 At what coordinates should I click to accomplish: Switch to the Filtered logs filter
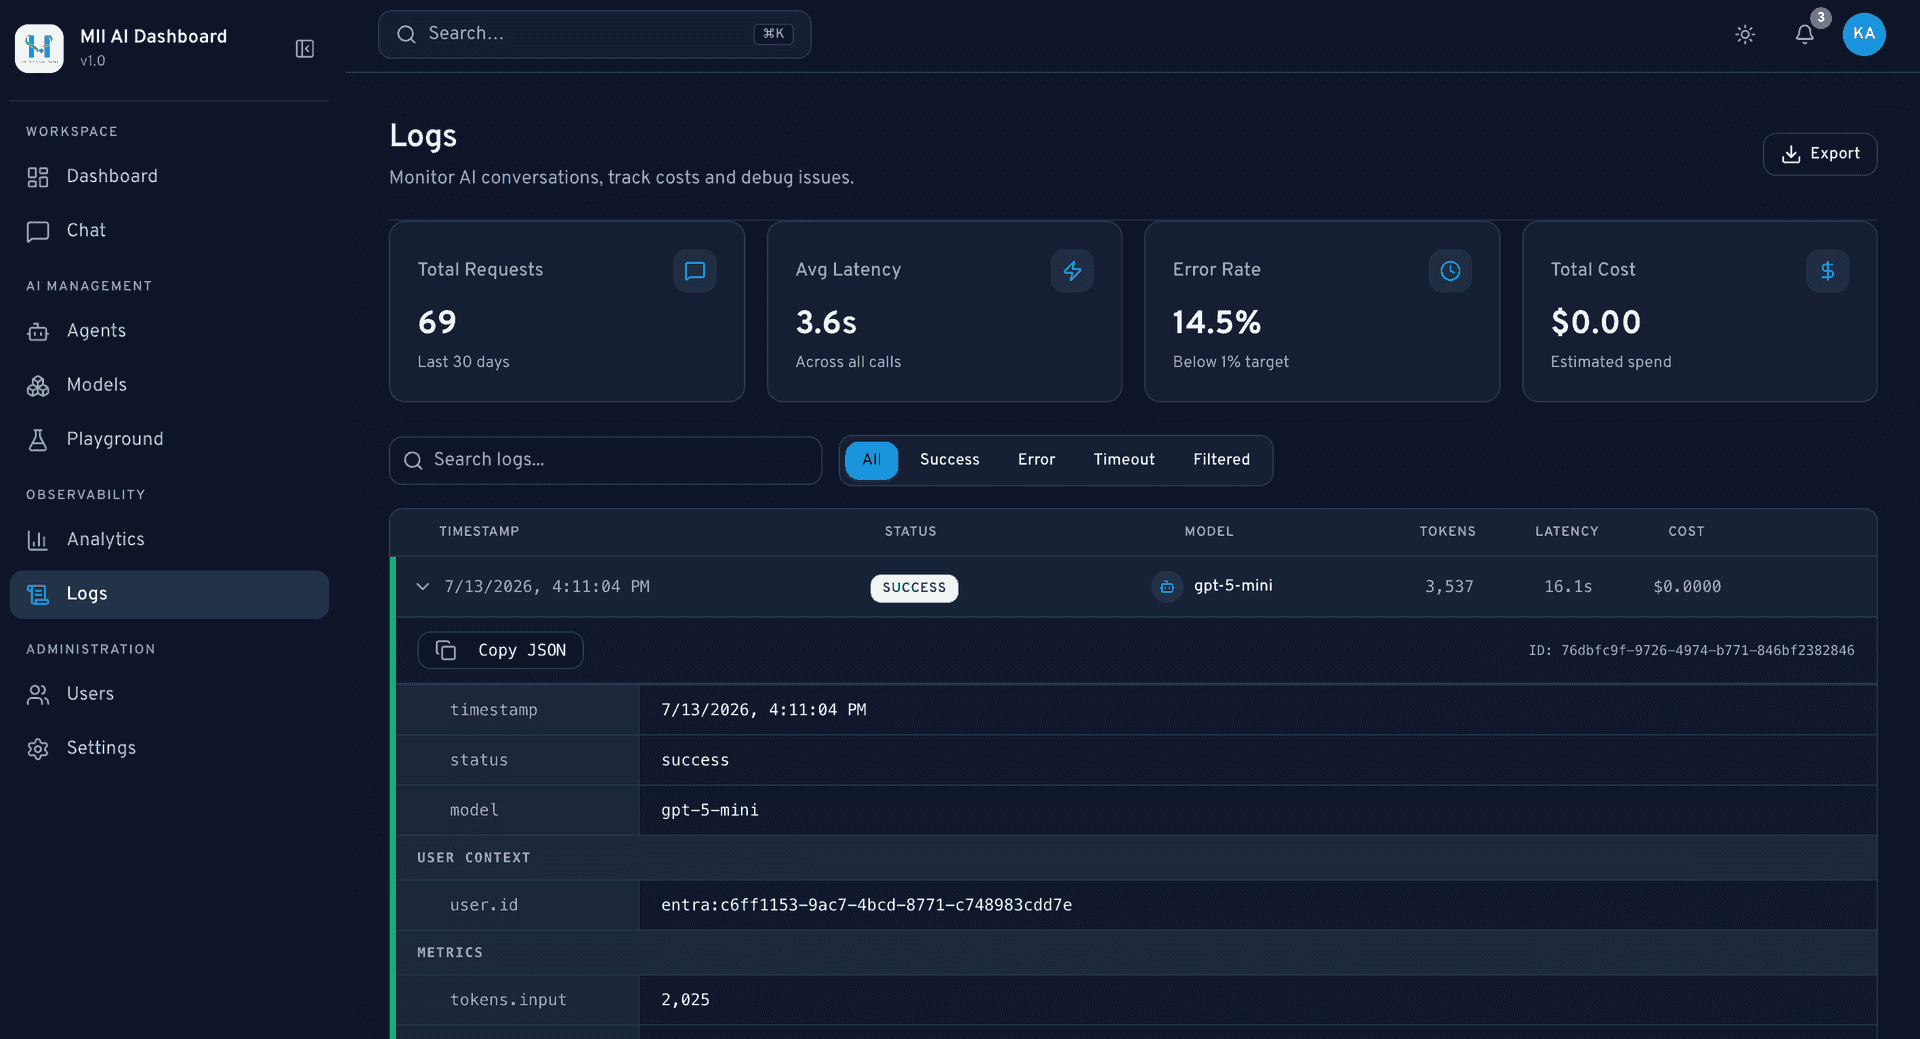pos(1221,460)
